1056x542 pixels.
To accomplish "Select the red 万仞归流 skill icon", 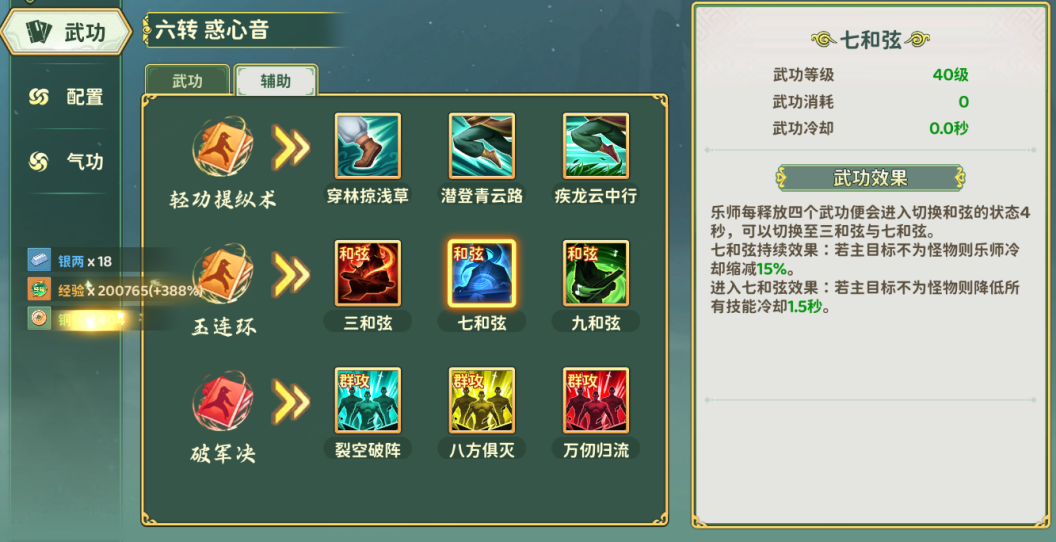I will click(x=596, y=400).
